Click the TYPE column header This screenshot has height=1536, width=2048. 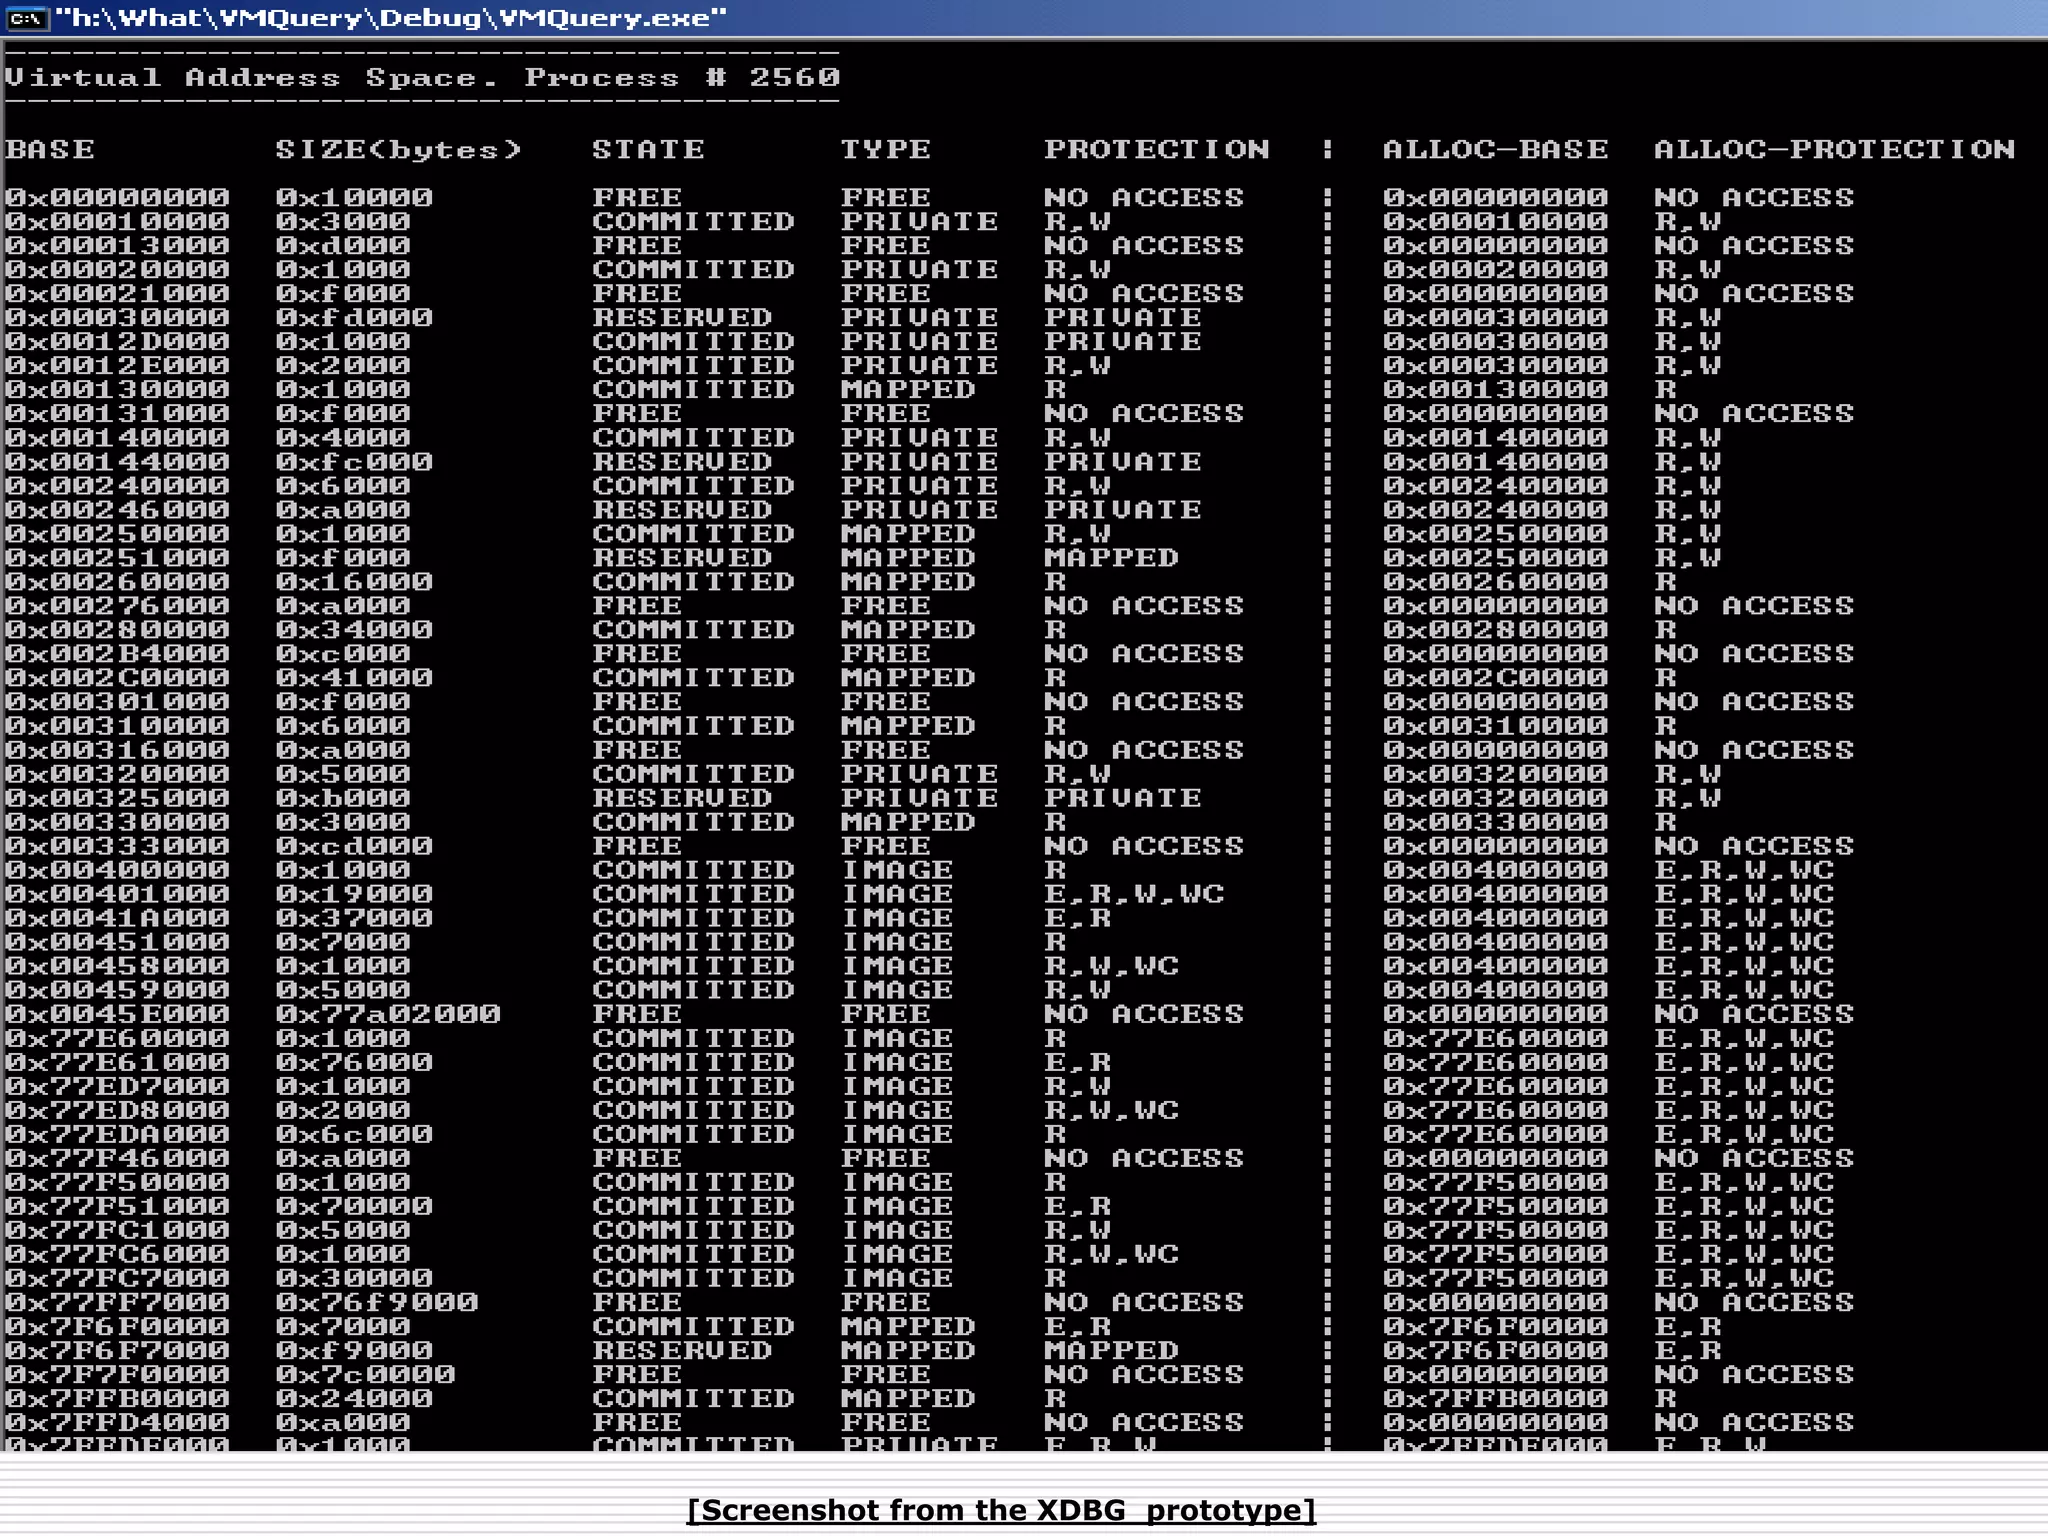coord(886,150)
